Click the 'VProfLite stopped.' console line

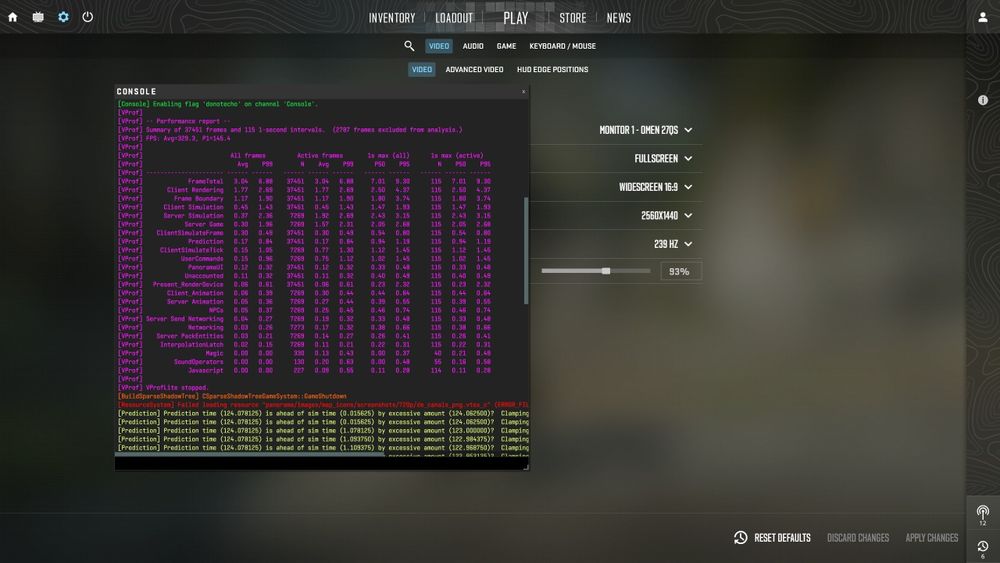163,388
